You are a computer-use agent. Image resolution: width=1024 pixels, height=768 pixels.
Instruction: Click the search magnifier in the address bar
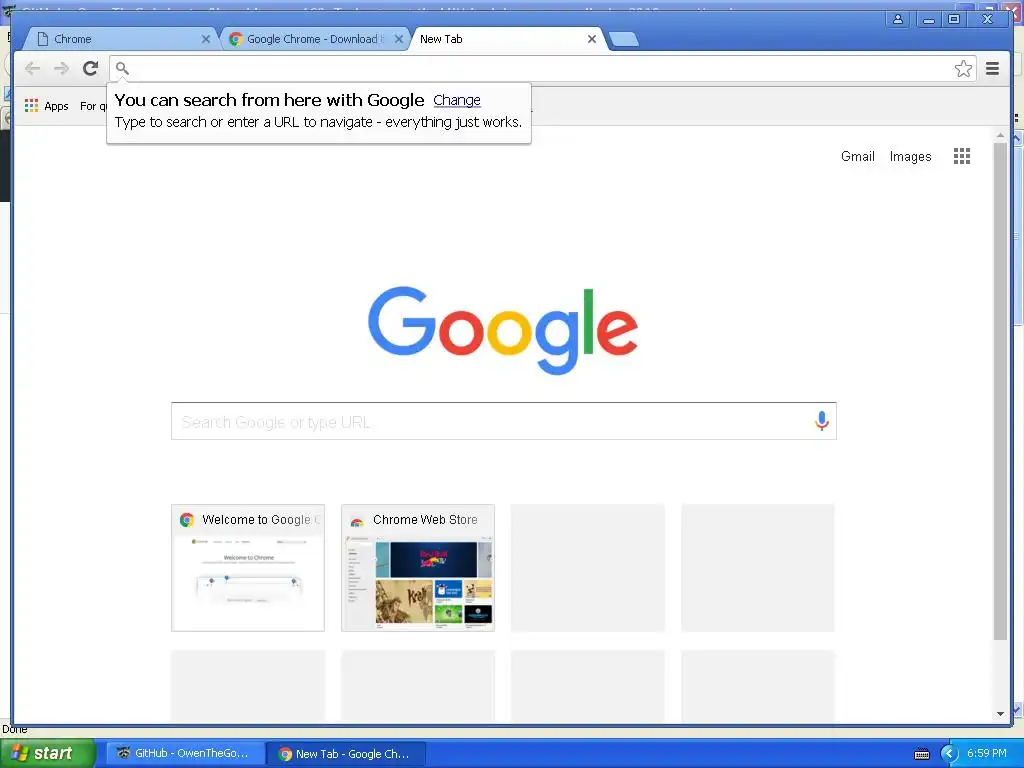pyautogui.click(x=122, y=68)
